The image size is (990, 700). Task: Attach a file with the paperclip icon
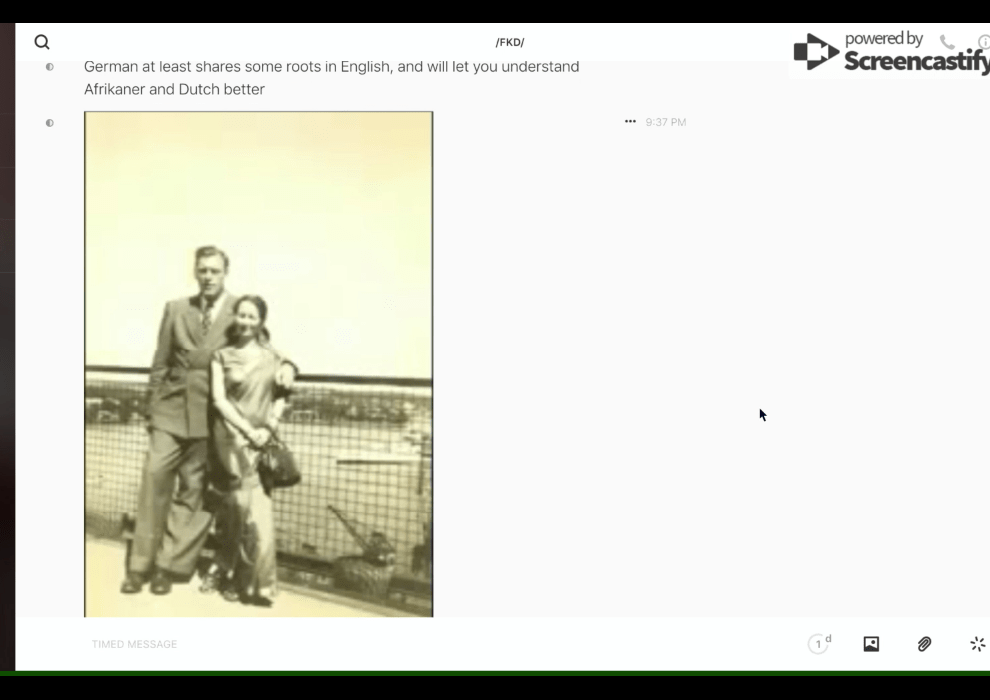tap(924, 644)
